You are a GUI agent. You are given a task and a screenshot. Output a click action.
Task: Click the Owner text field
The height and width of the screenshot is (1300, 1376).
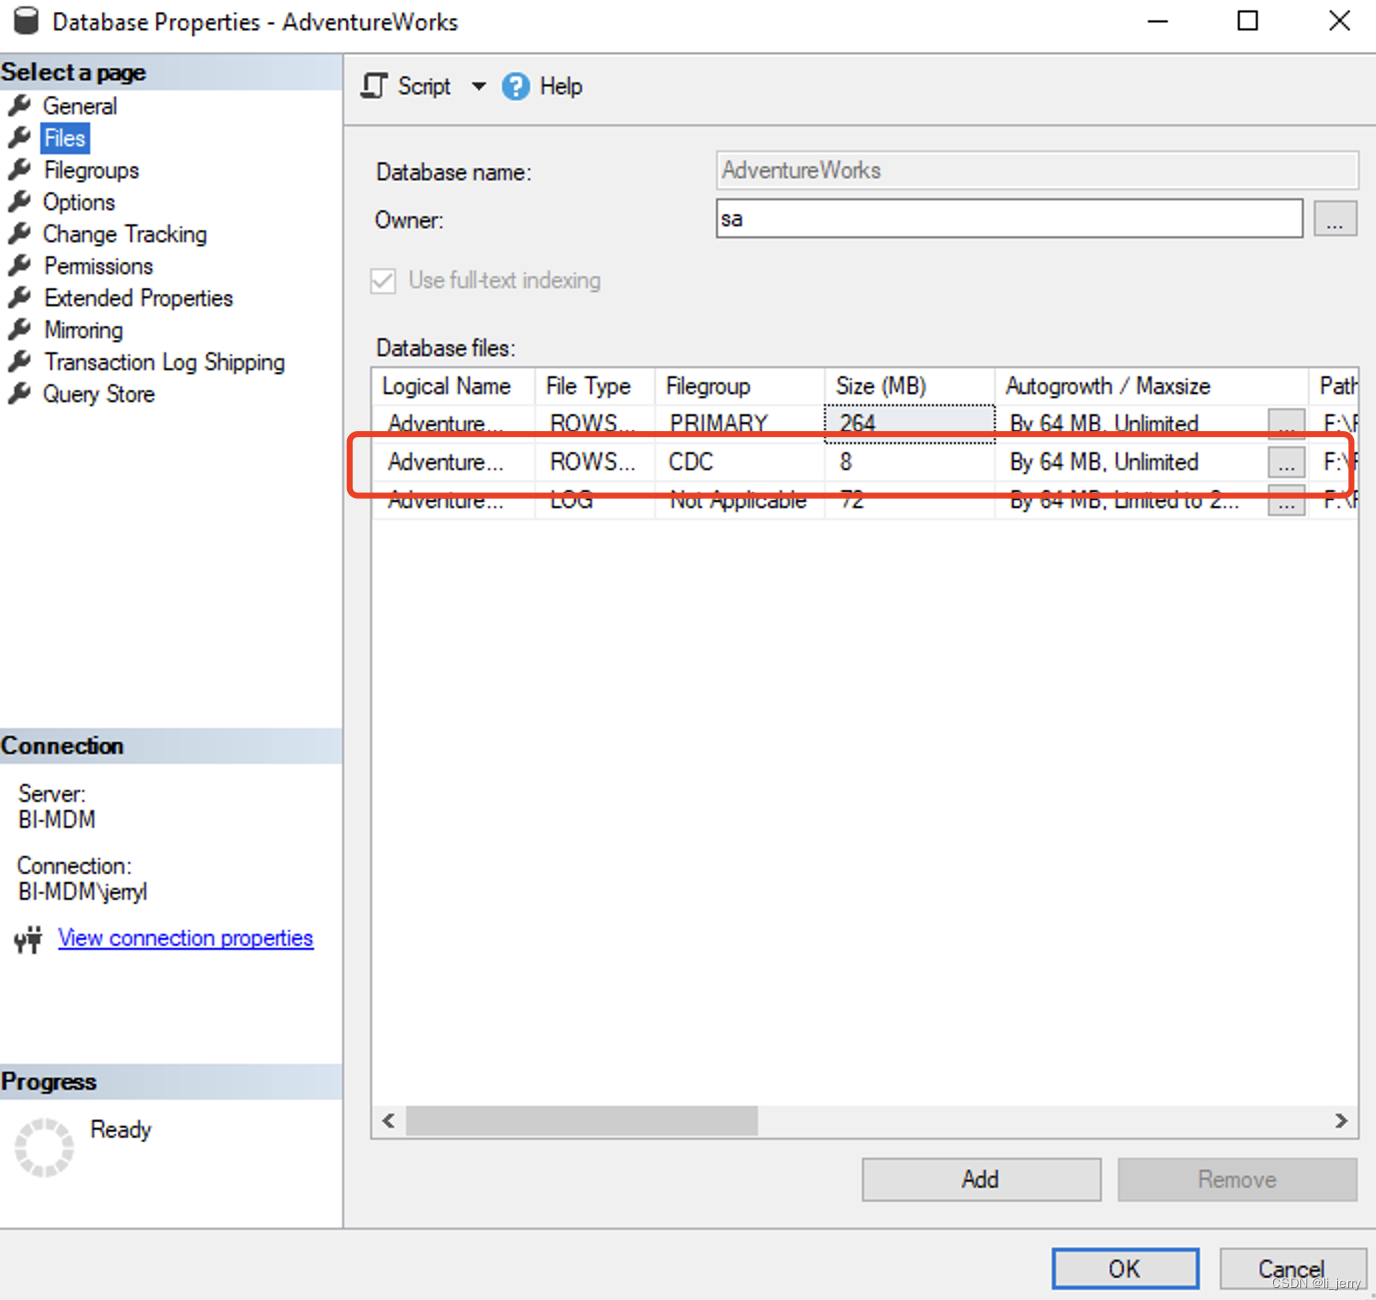tap(1009, 218)
